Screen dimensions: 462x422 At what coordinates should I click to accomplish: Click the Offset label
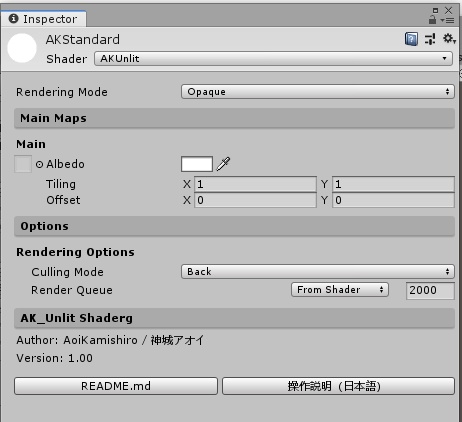pos(63,200)
